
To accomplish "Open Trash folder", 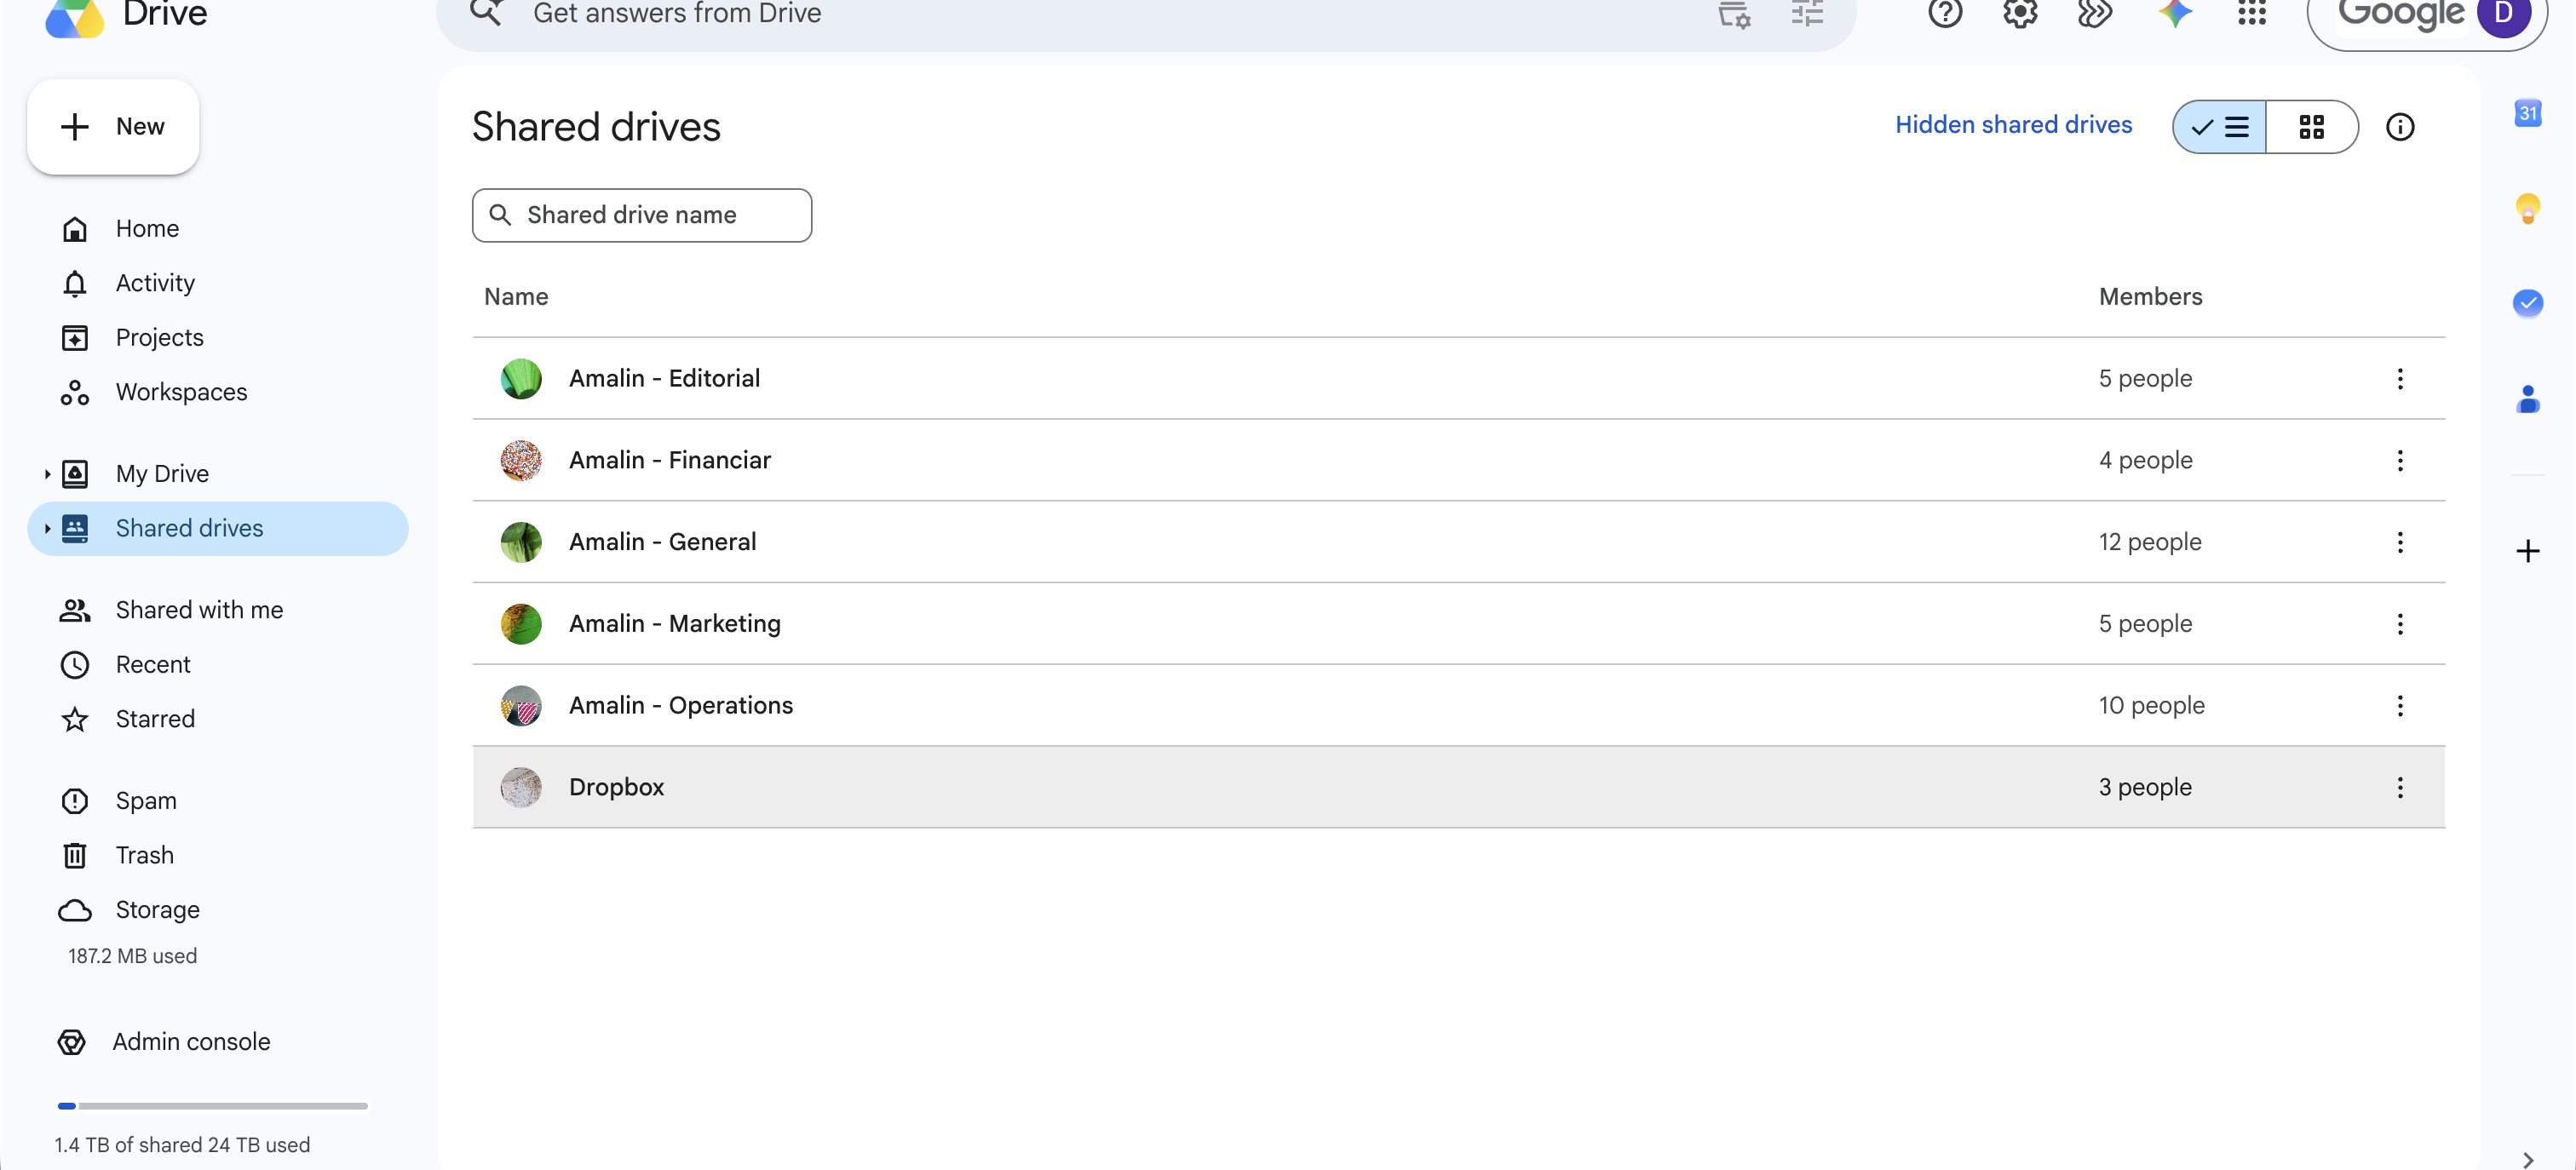I will pyautogui.click(x=218, y=856).
